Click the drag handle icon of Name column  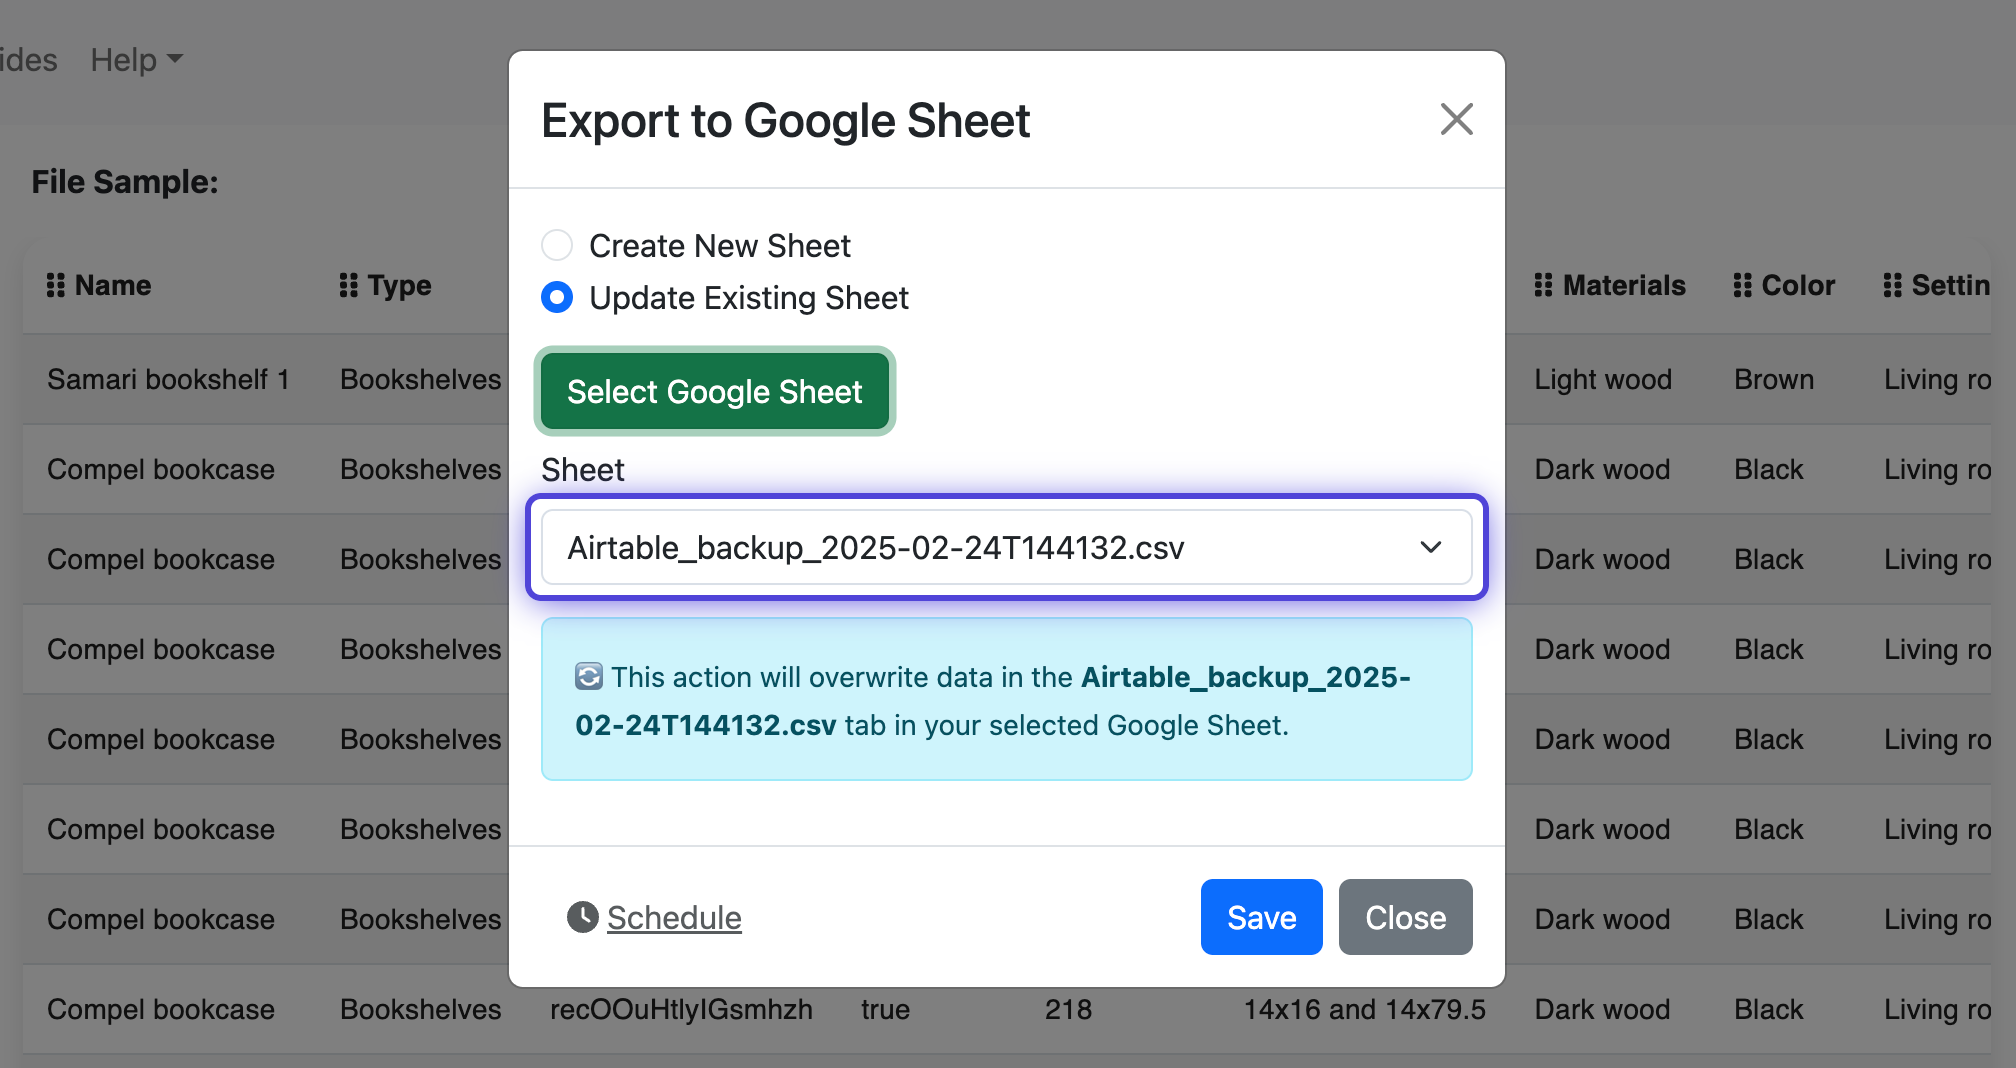56,285
